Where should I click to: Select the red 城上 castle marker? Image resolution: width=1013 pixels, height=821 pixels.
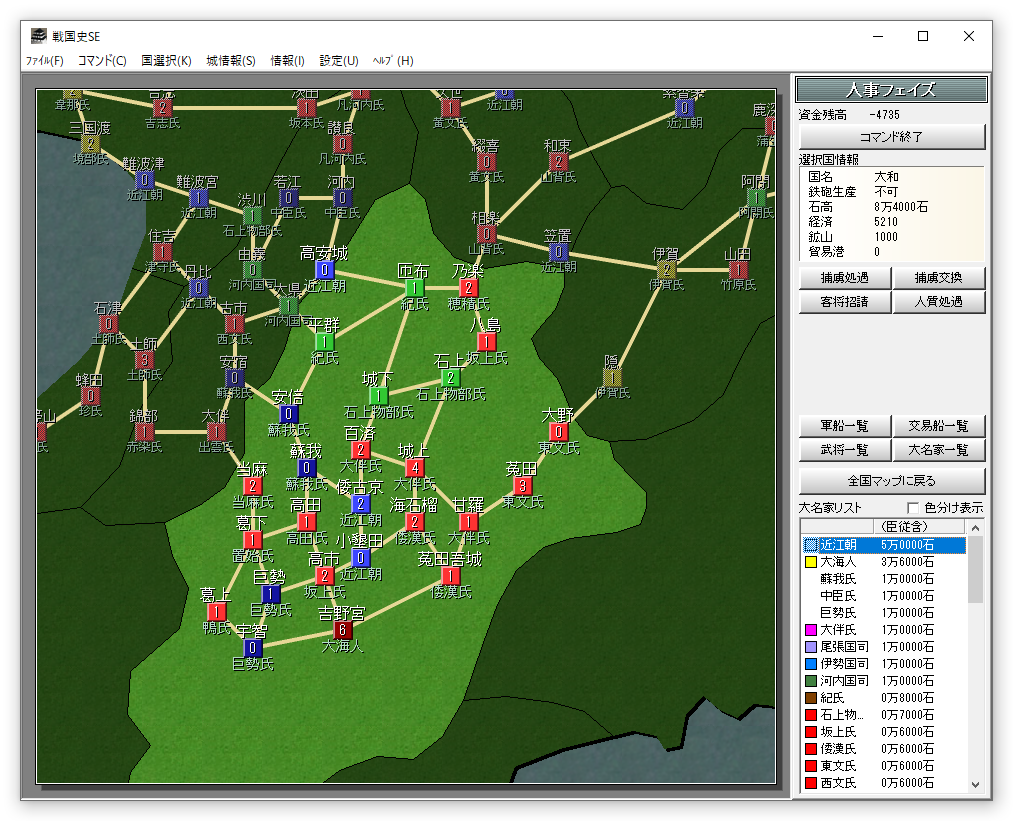[415, 467]
